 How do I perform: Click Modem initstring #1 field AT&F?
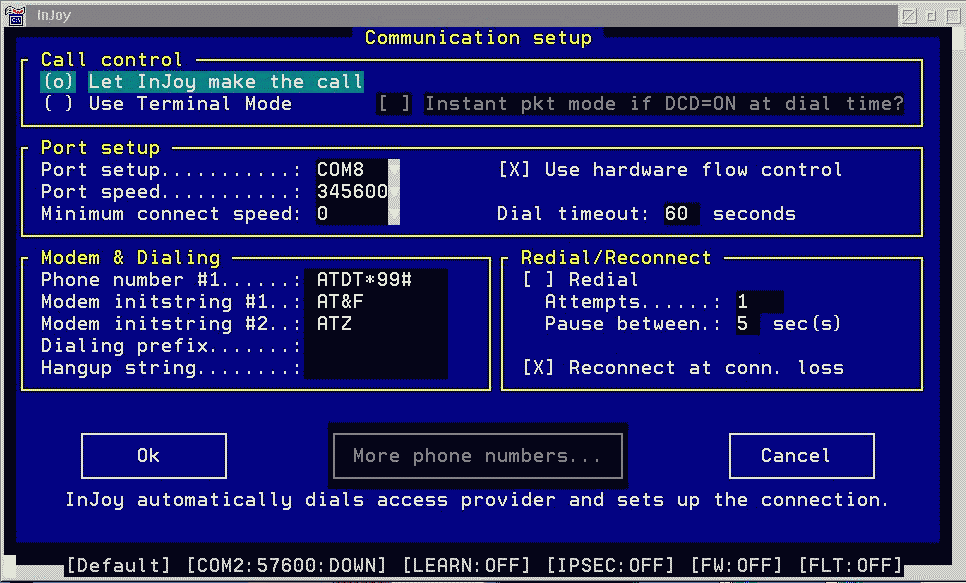coord(376,302)
